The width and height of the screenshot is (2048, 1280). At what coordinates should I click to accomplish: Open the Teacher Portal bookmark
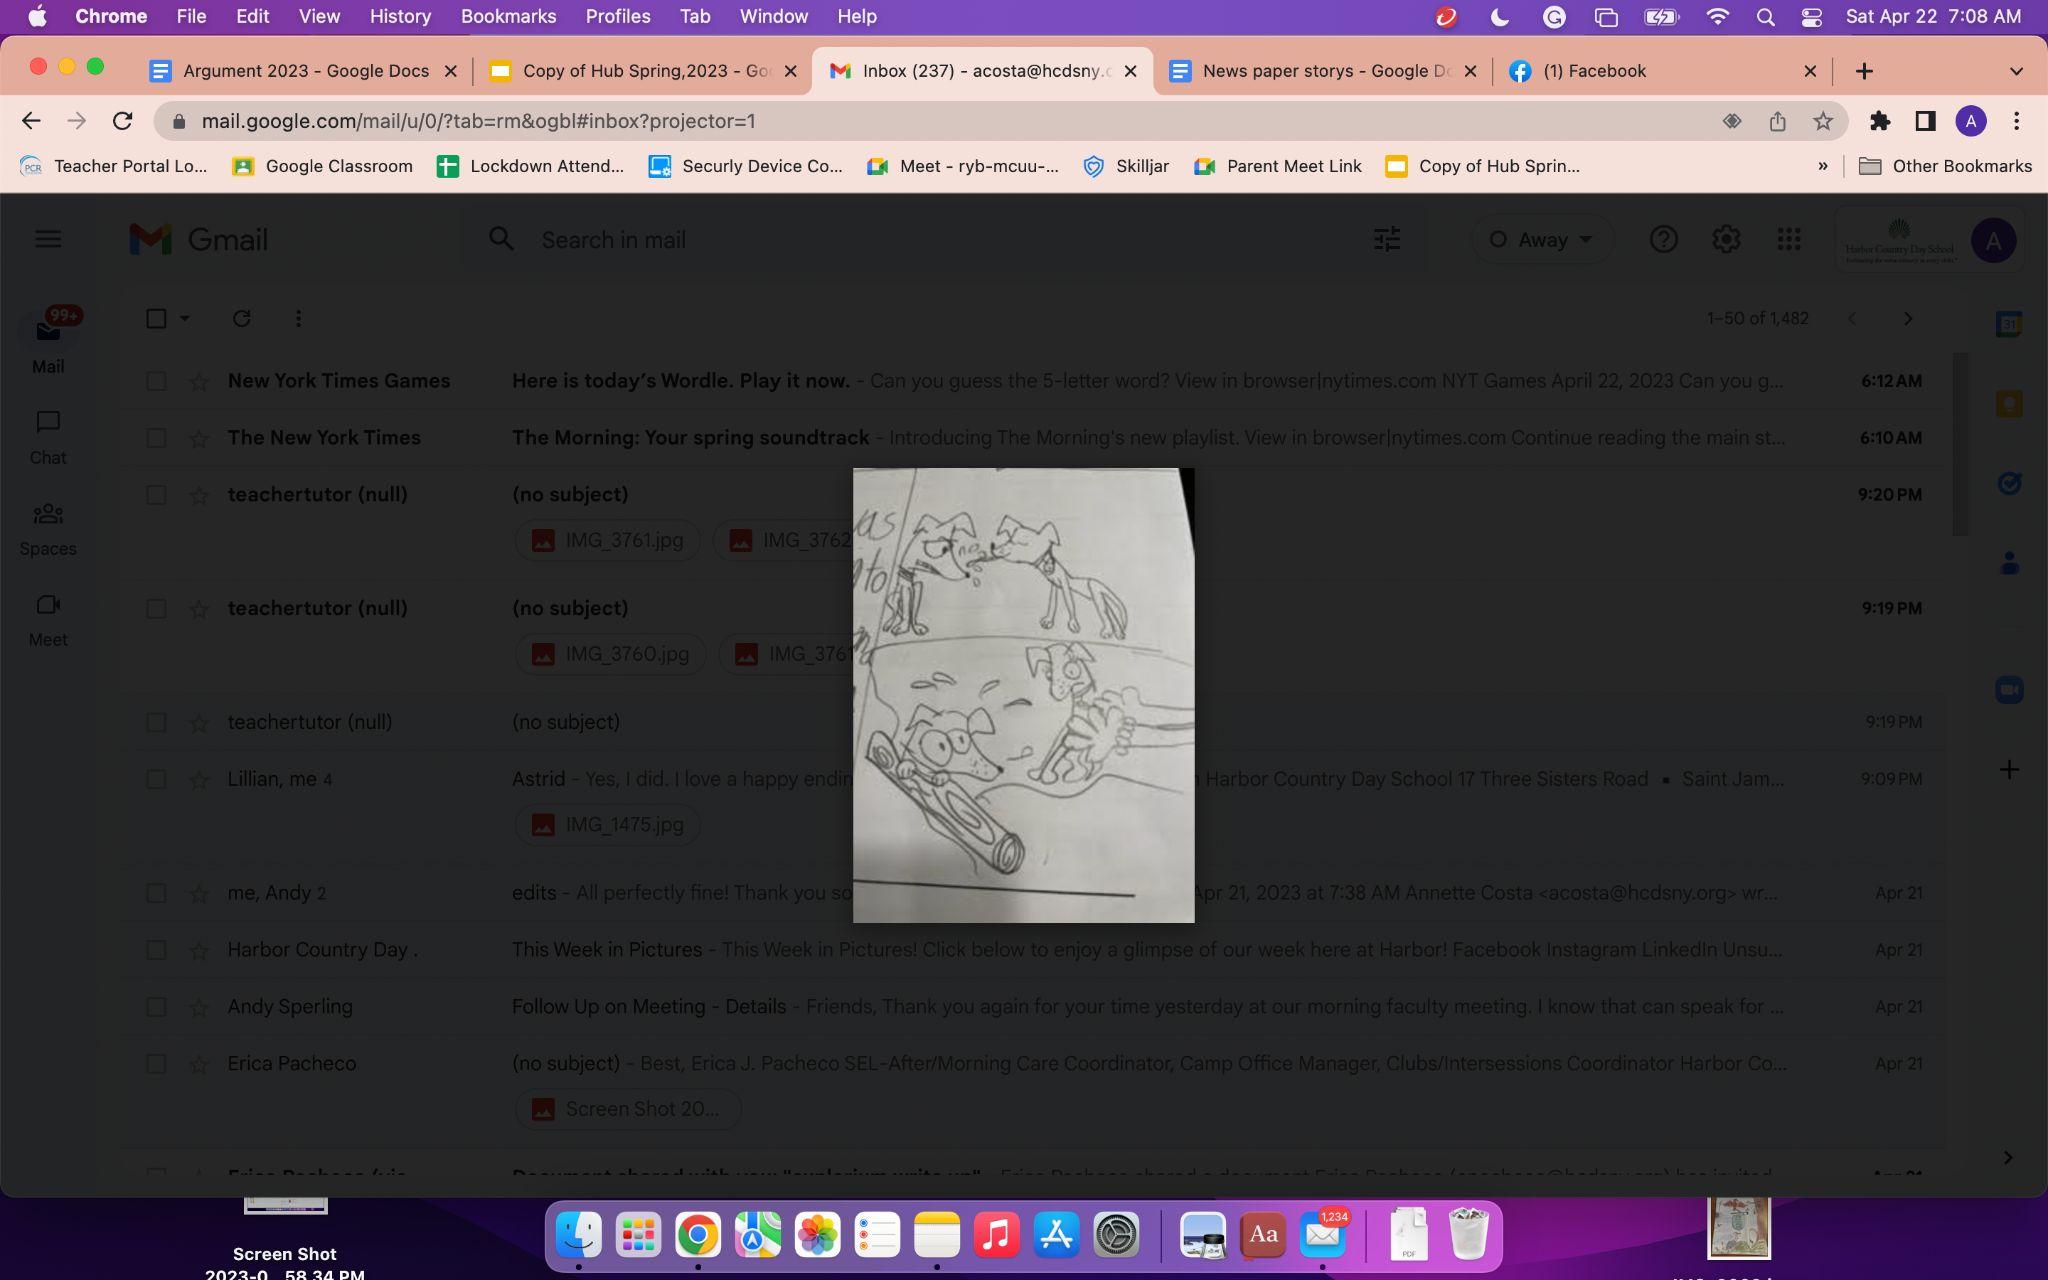click(x=115, y=166)
